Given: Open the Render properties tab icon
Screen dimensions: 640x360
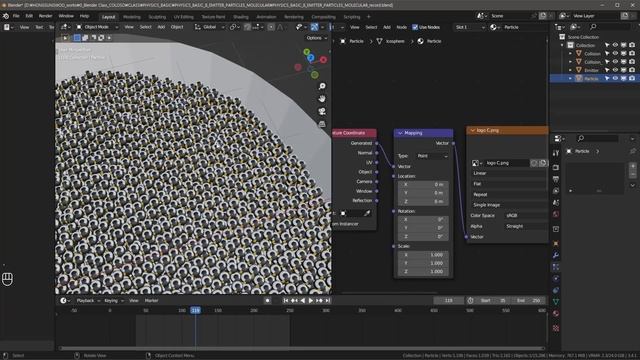Looking at the screenshot, I should tap(556, 167).
